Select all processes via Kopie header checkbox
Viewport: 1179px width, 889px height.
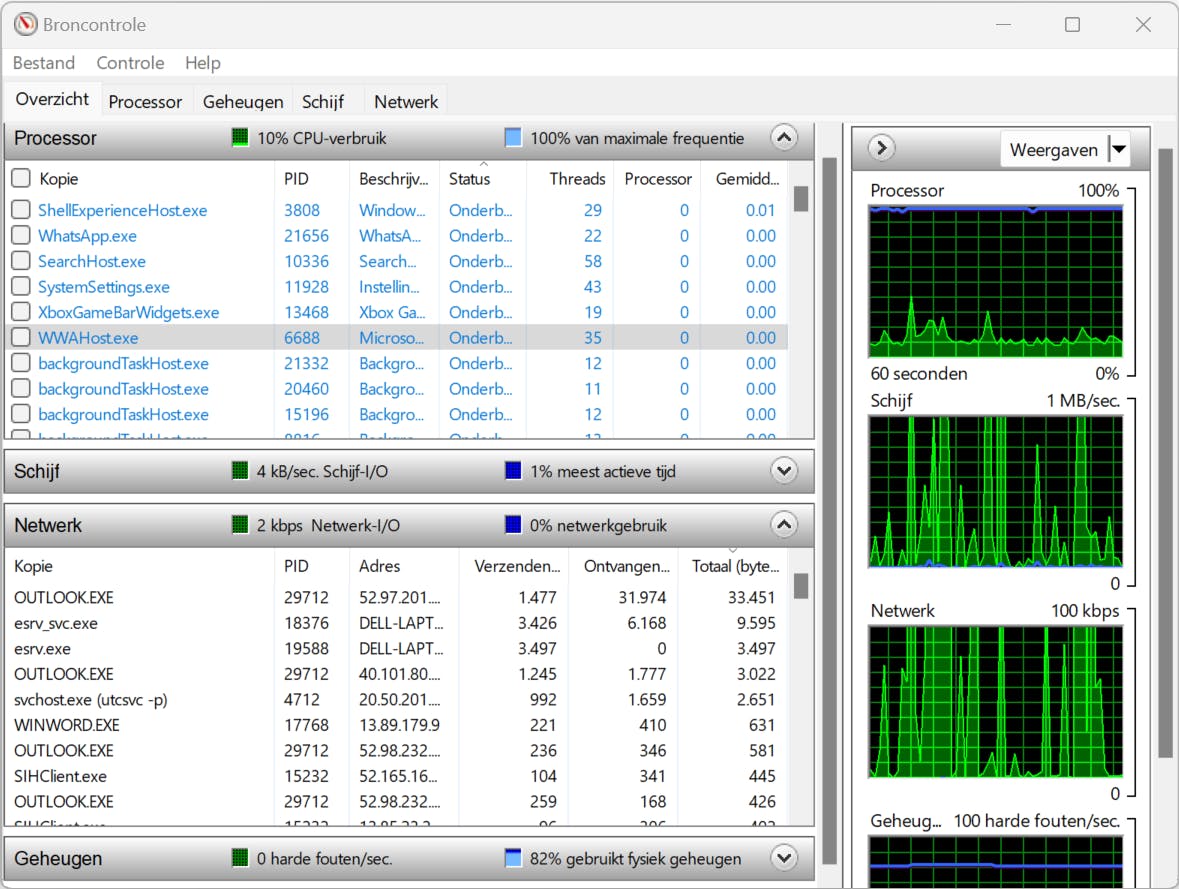point(21,179)
